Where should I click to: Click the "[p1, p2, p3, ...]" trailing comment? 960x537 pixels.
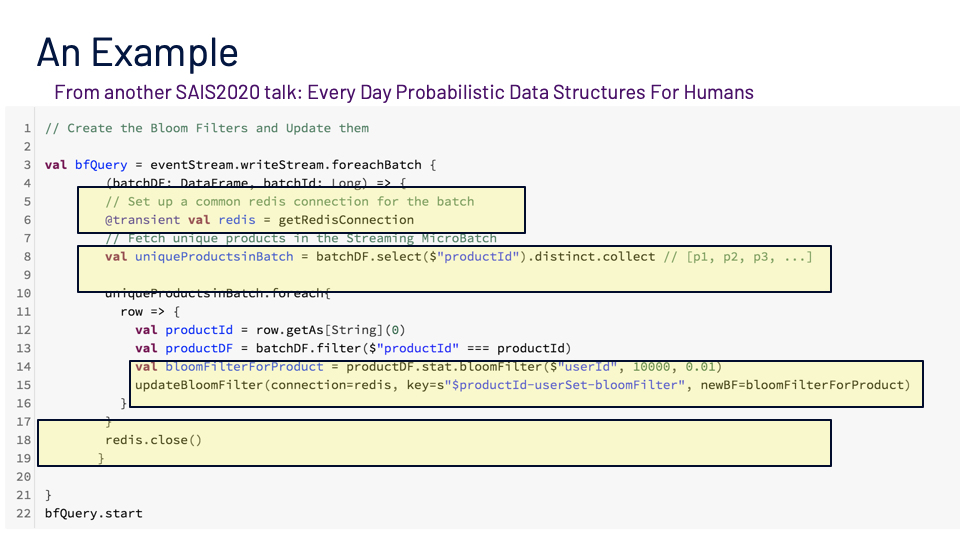point(737,257)
